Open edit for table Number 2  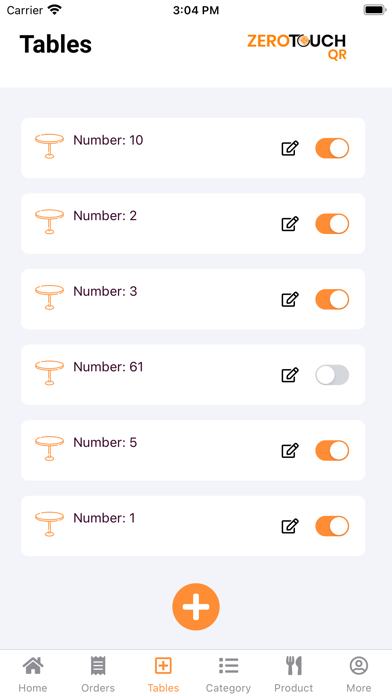click(290, 224)
